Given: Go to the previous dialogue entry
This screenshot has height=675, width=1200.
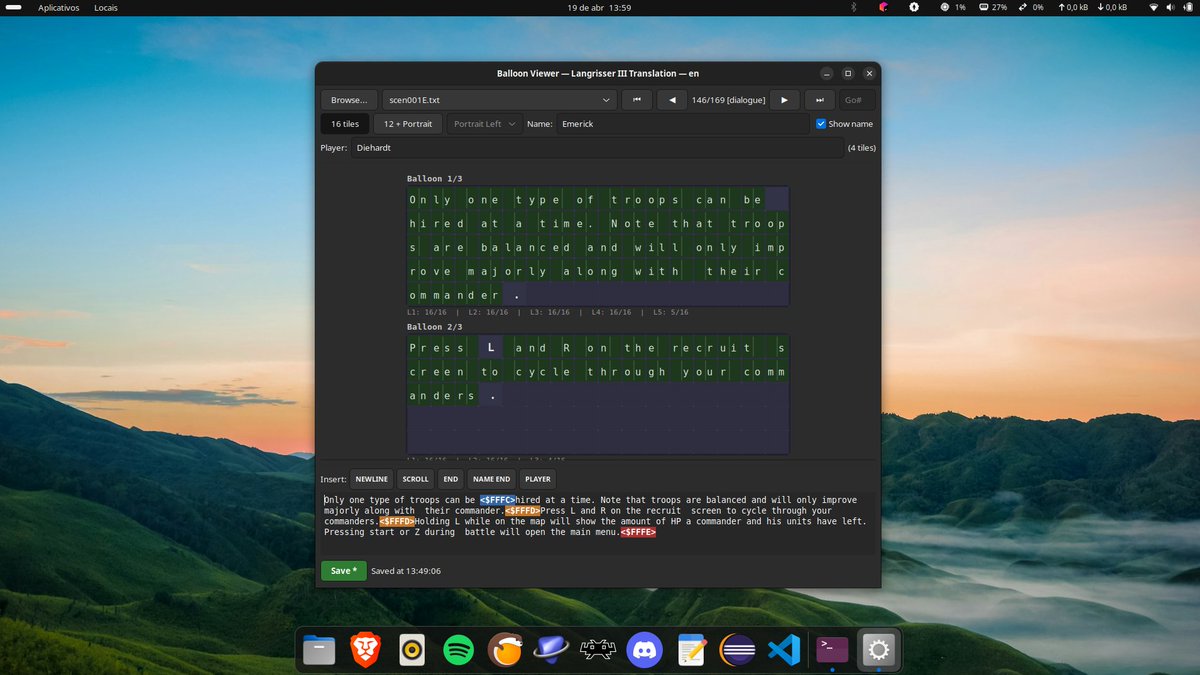Looking at the screenshot, I should click(x=672, y=100).
